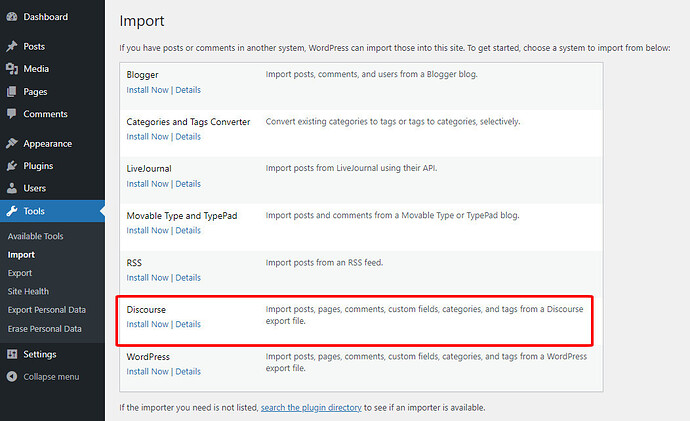
Task: Install the LiveJournal importer now
Action: click(x=147, y=183)
